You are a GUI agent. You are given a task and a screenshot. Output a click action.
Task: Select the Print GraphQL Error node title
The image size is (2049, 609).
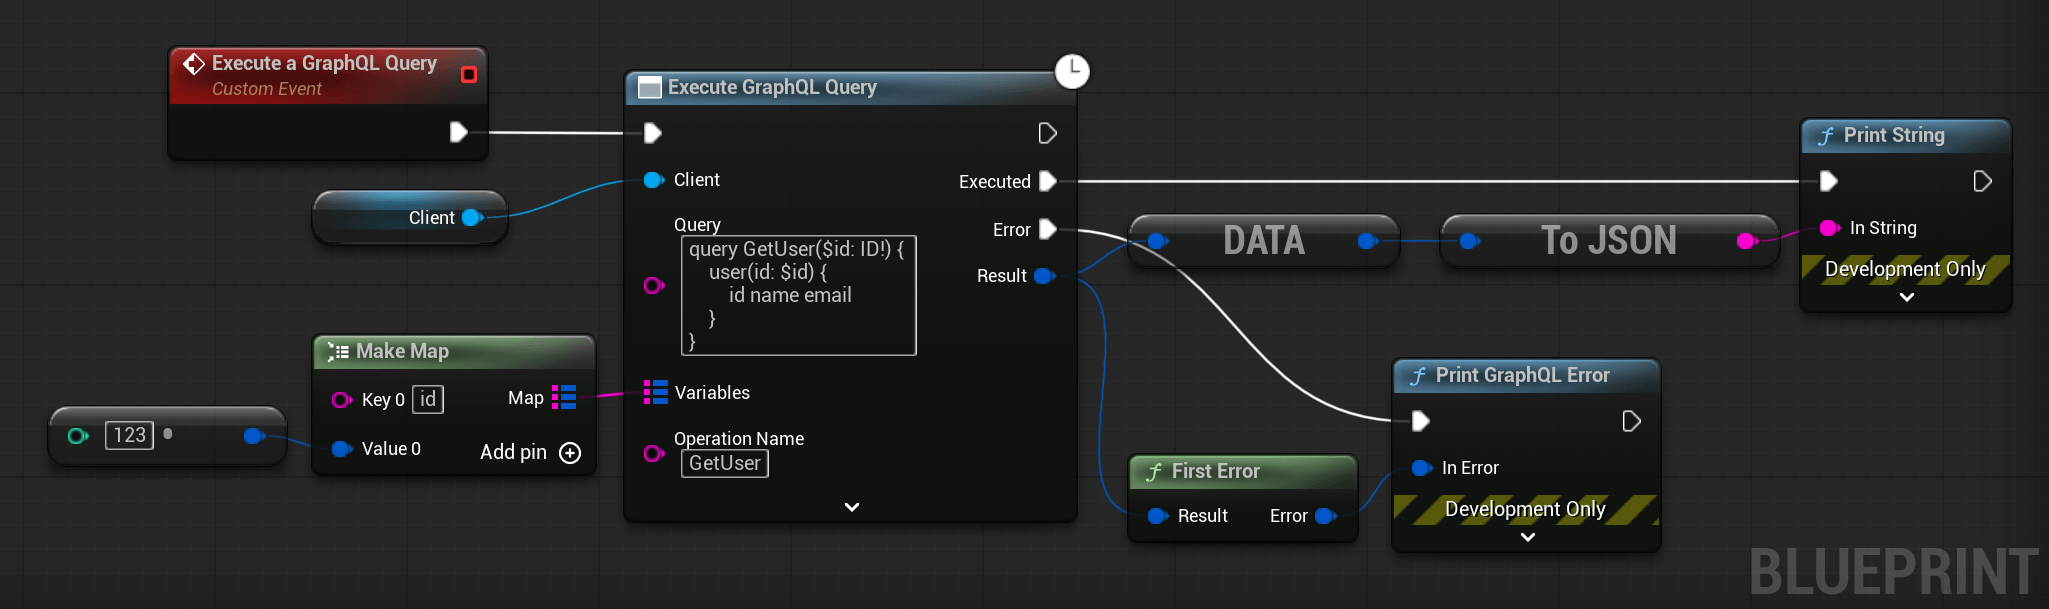[x=1522, y=375]
